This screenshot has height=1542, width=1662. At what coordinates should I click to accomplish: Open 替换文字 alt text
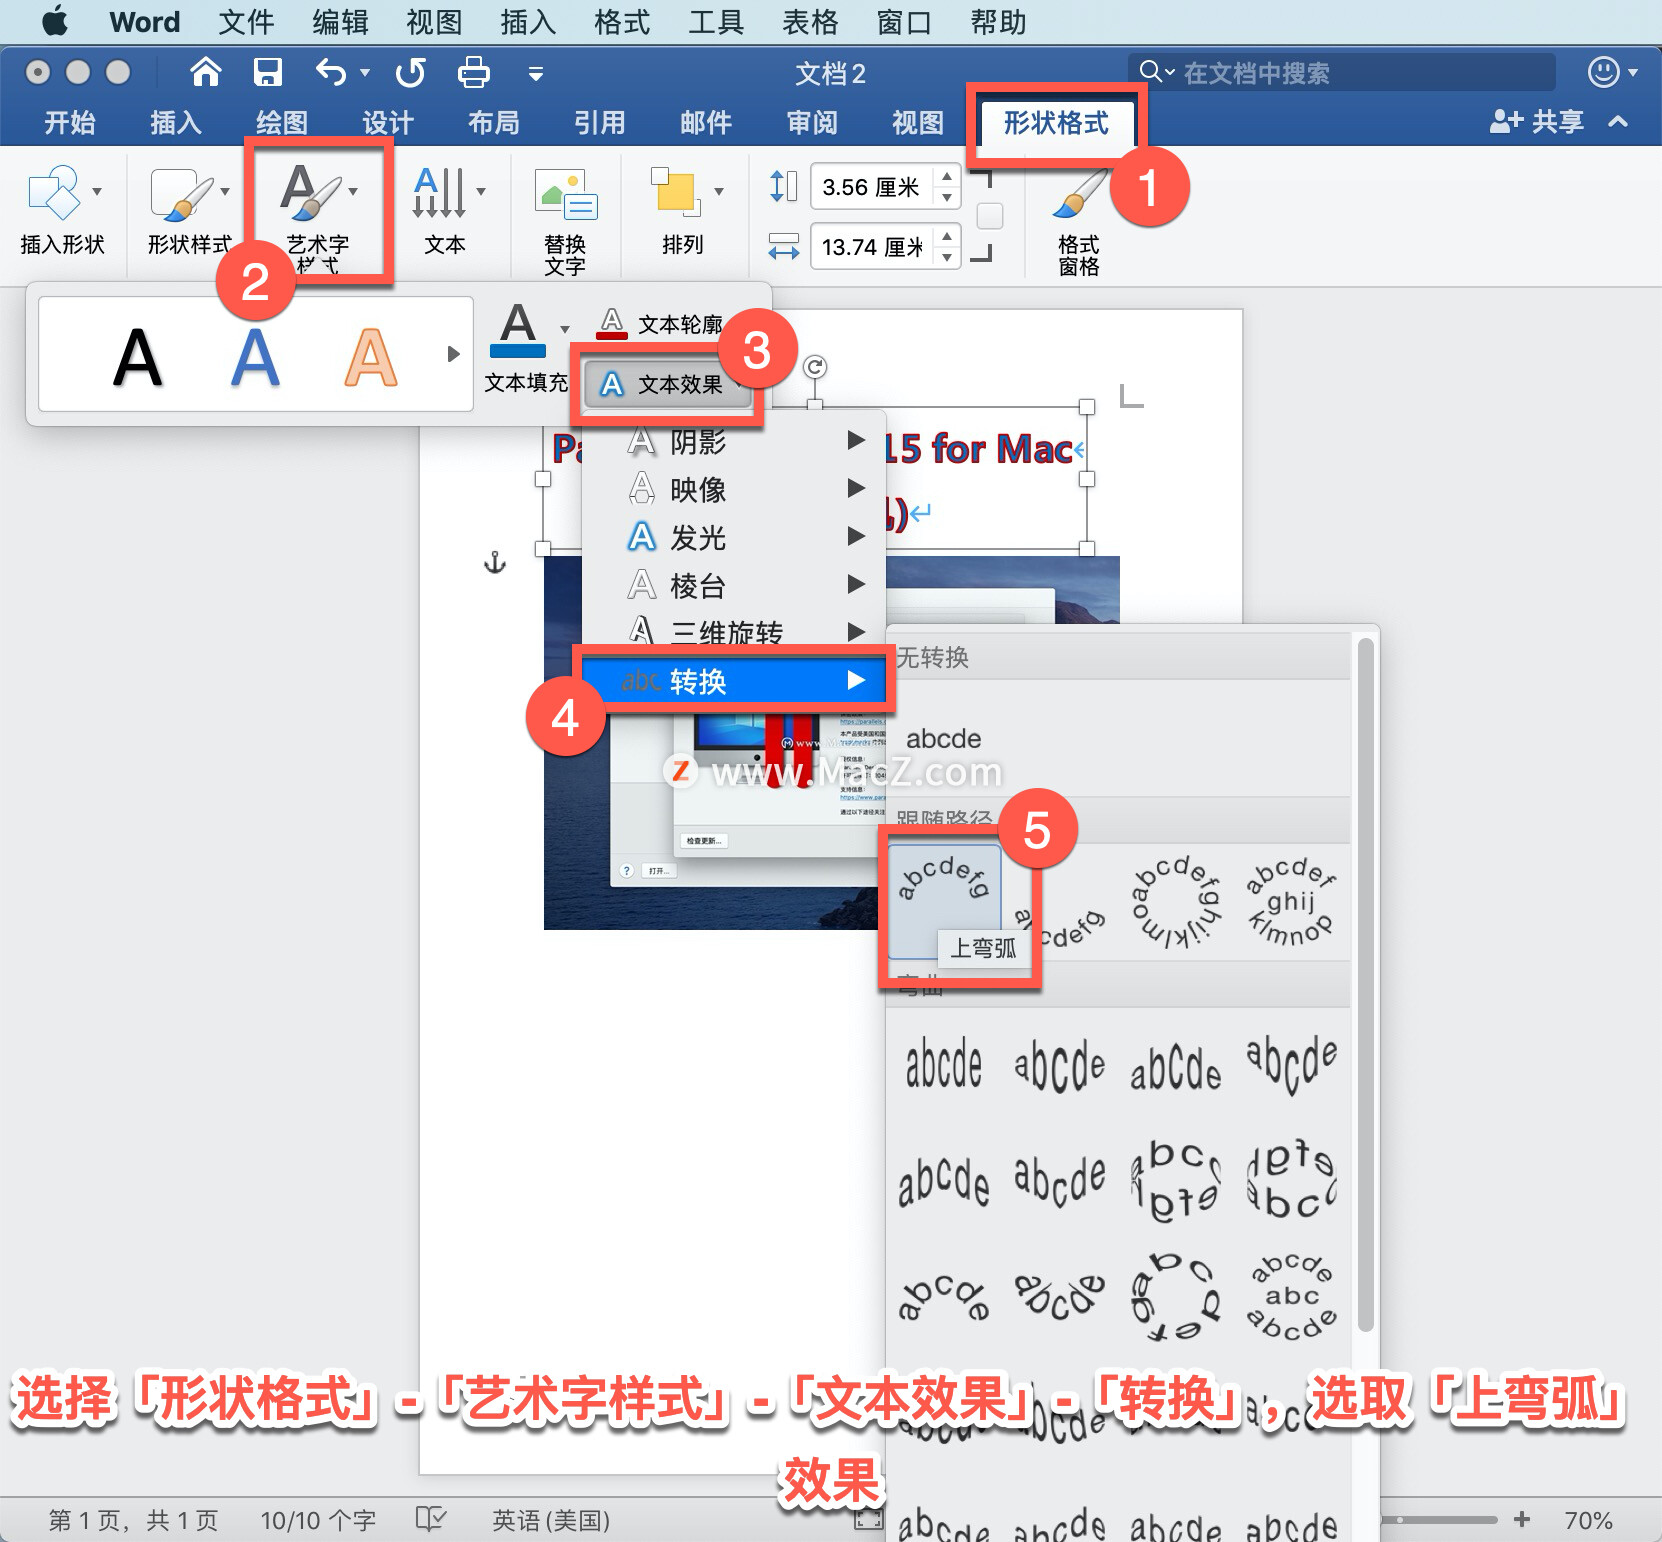(565, 222)
